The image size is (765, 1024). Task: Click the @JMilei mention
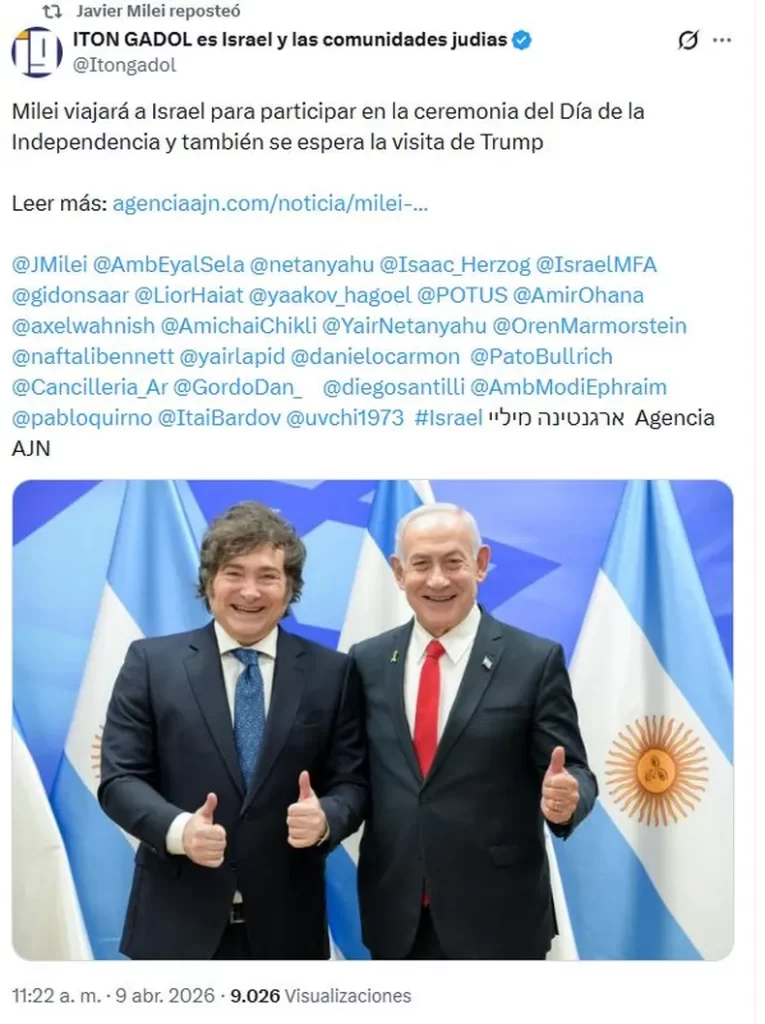click(50, 264)
